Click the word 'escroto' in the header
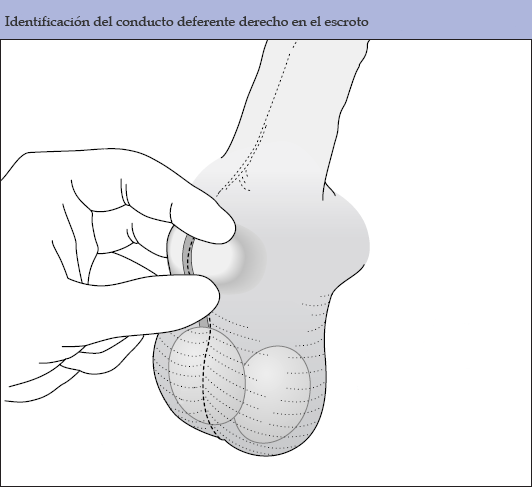 [x=346, y=22]
